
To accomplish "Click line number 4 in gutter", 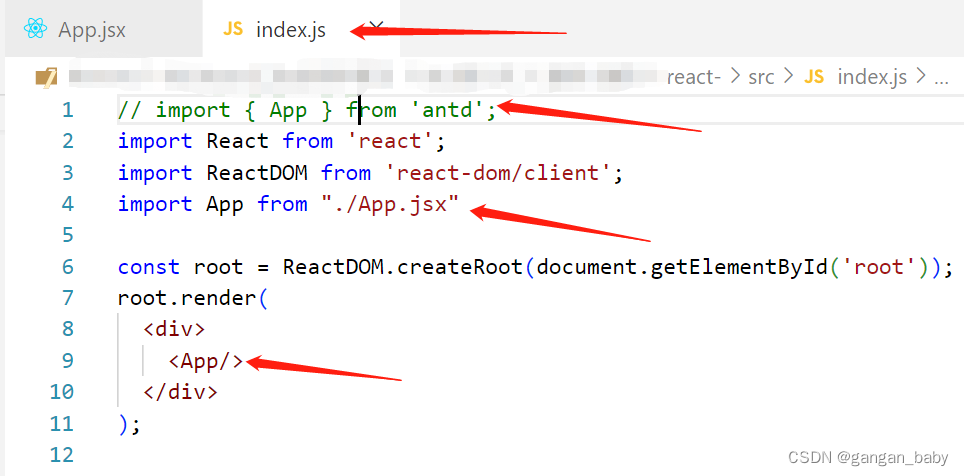I will 67,204.
